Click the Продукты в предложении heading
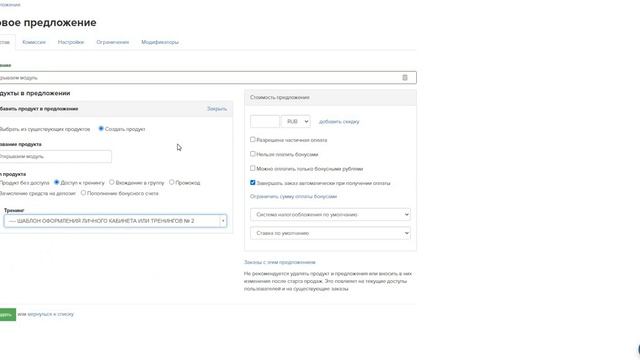Image resolution: width=640 pixels, height=360 pixels. coord(35,93)
